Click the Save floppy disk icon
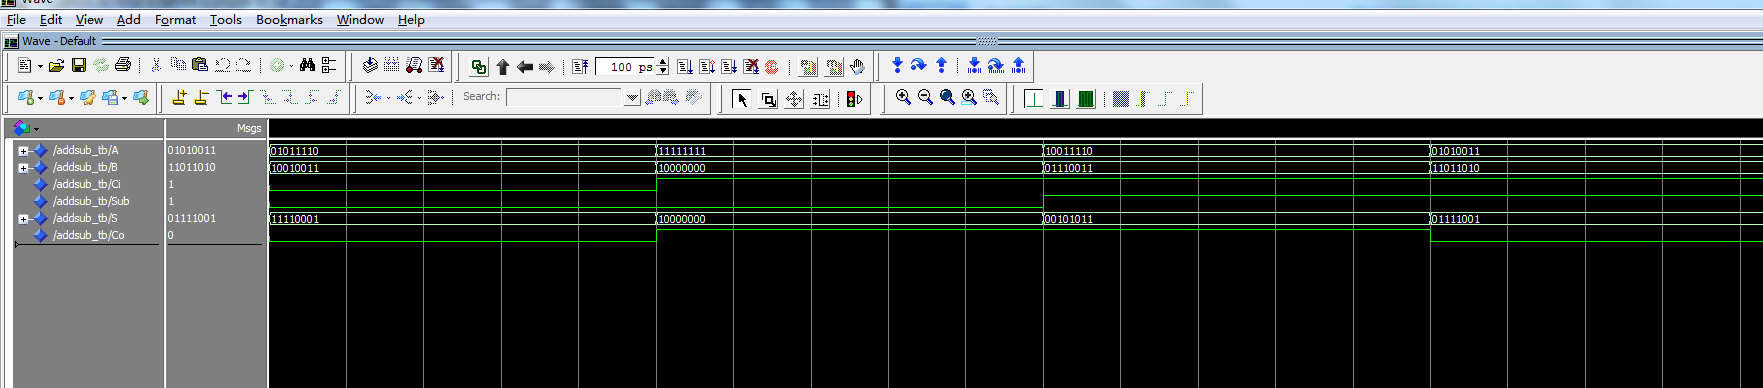Image resolution: width=1763 pixels, height=388 pixels. pyautogui.click(x=78, y=66)
